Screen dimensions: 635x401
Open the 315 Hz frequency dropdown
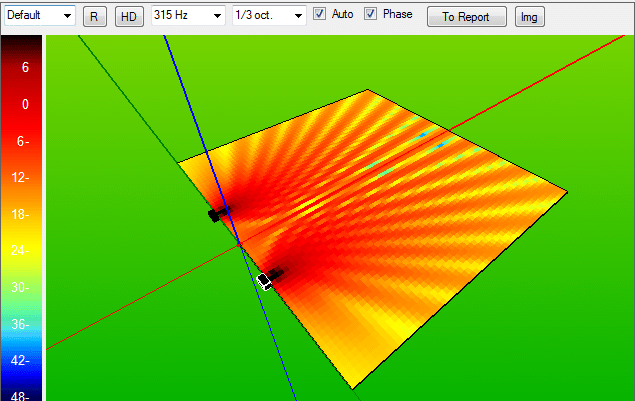(188, 16)
